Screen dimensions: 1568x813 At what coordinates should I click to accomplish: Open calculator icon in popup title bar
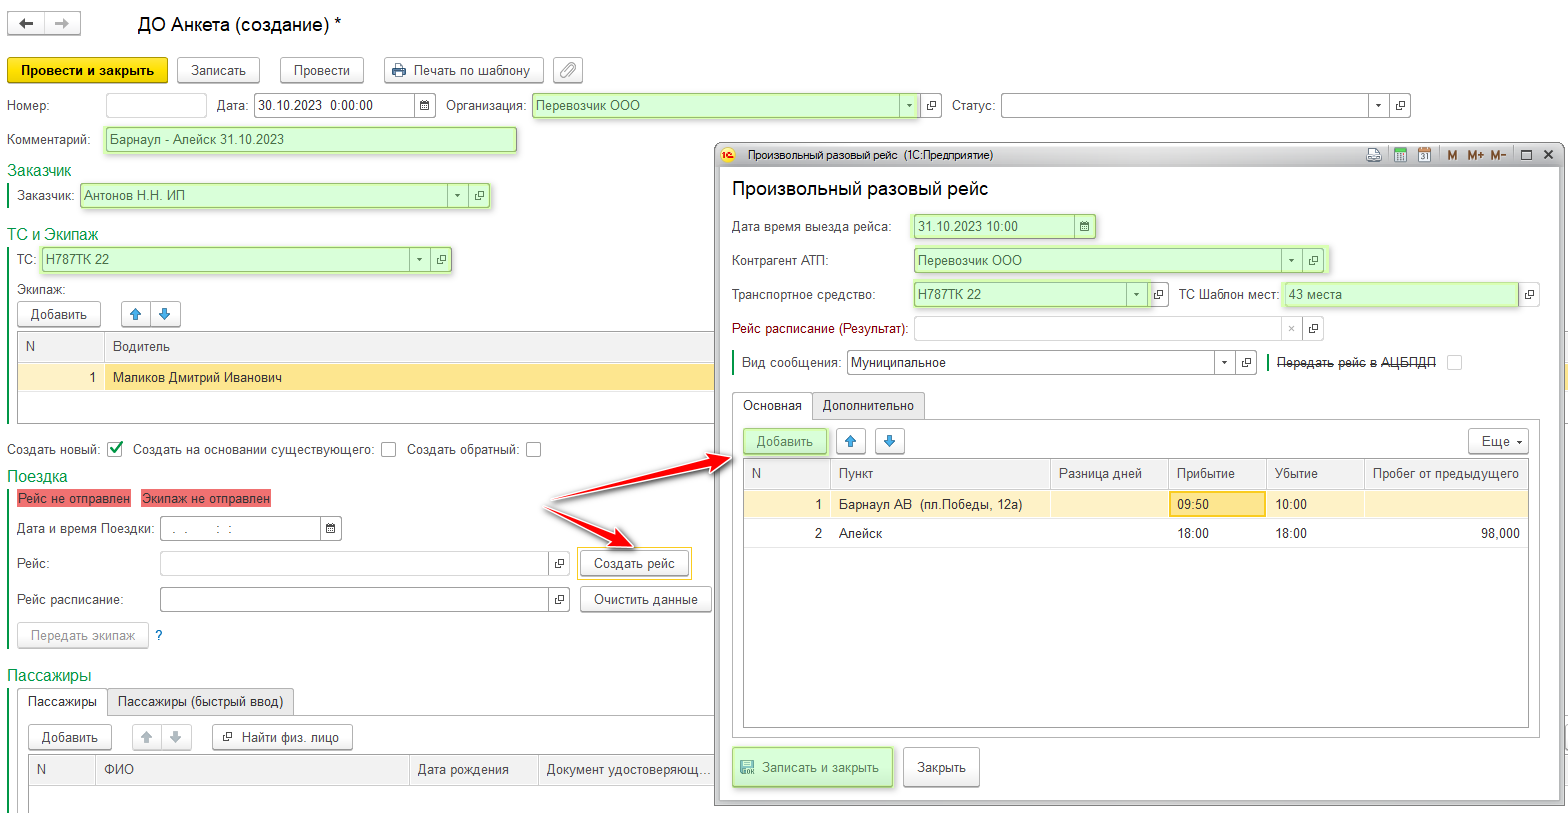[1400, 155]
